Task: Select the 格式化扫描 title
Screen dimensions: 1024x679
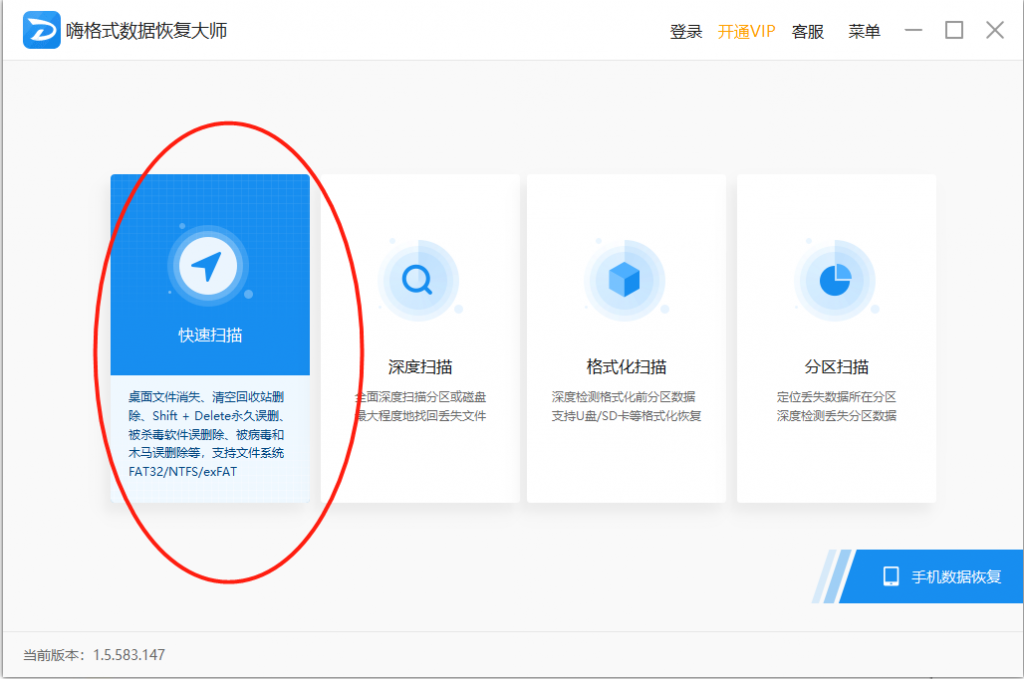Action: coord(626,367)
